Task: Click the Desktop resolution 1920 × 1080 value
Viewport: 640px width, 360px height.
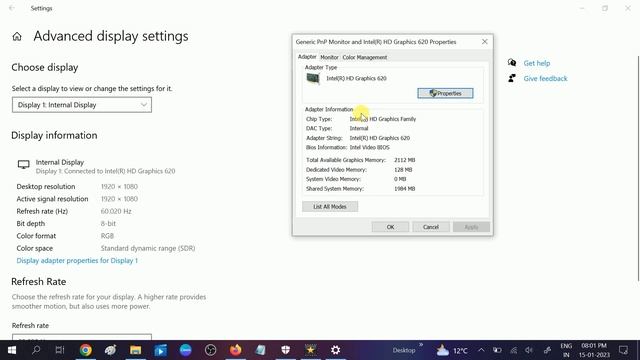Action: coord(119,187)
